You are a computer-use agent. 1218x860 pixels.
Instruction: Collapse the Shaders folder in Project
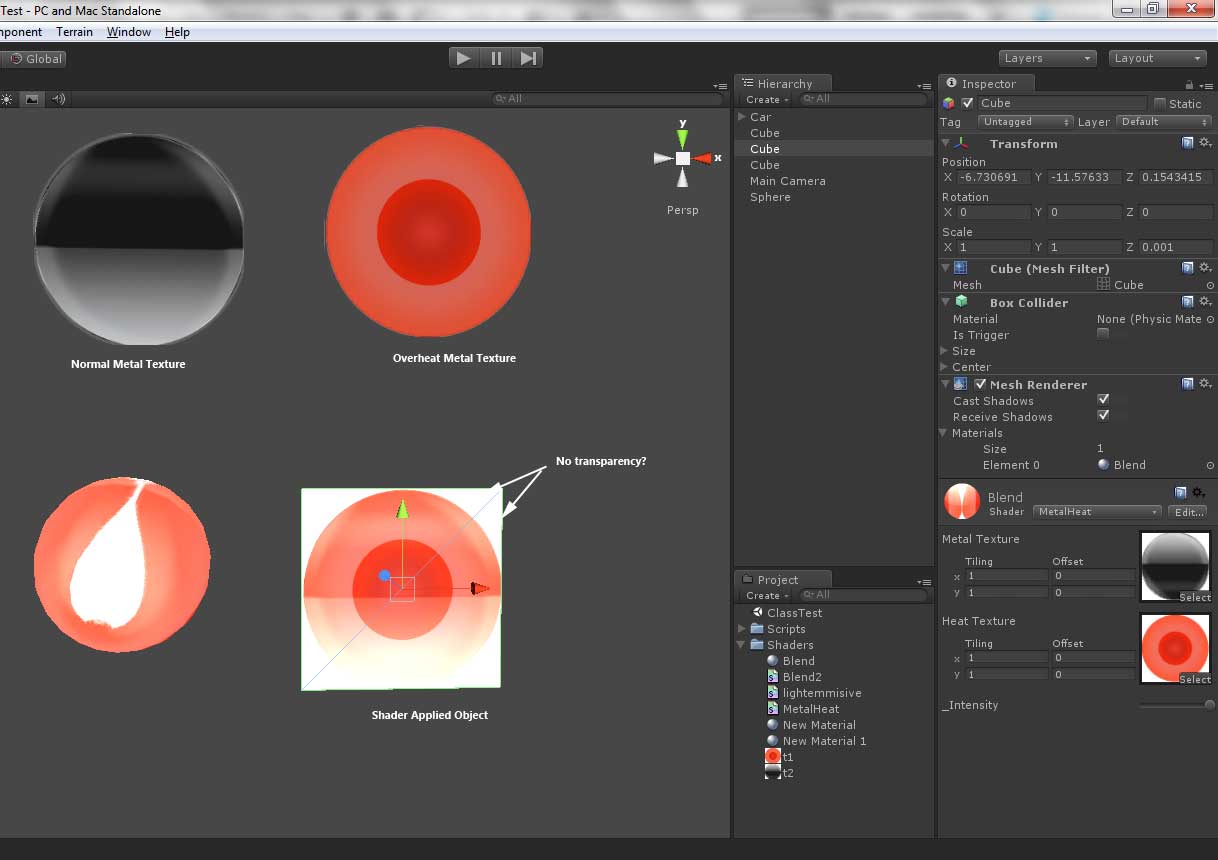[x=741, y=645]
